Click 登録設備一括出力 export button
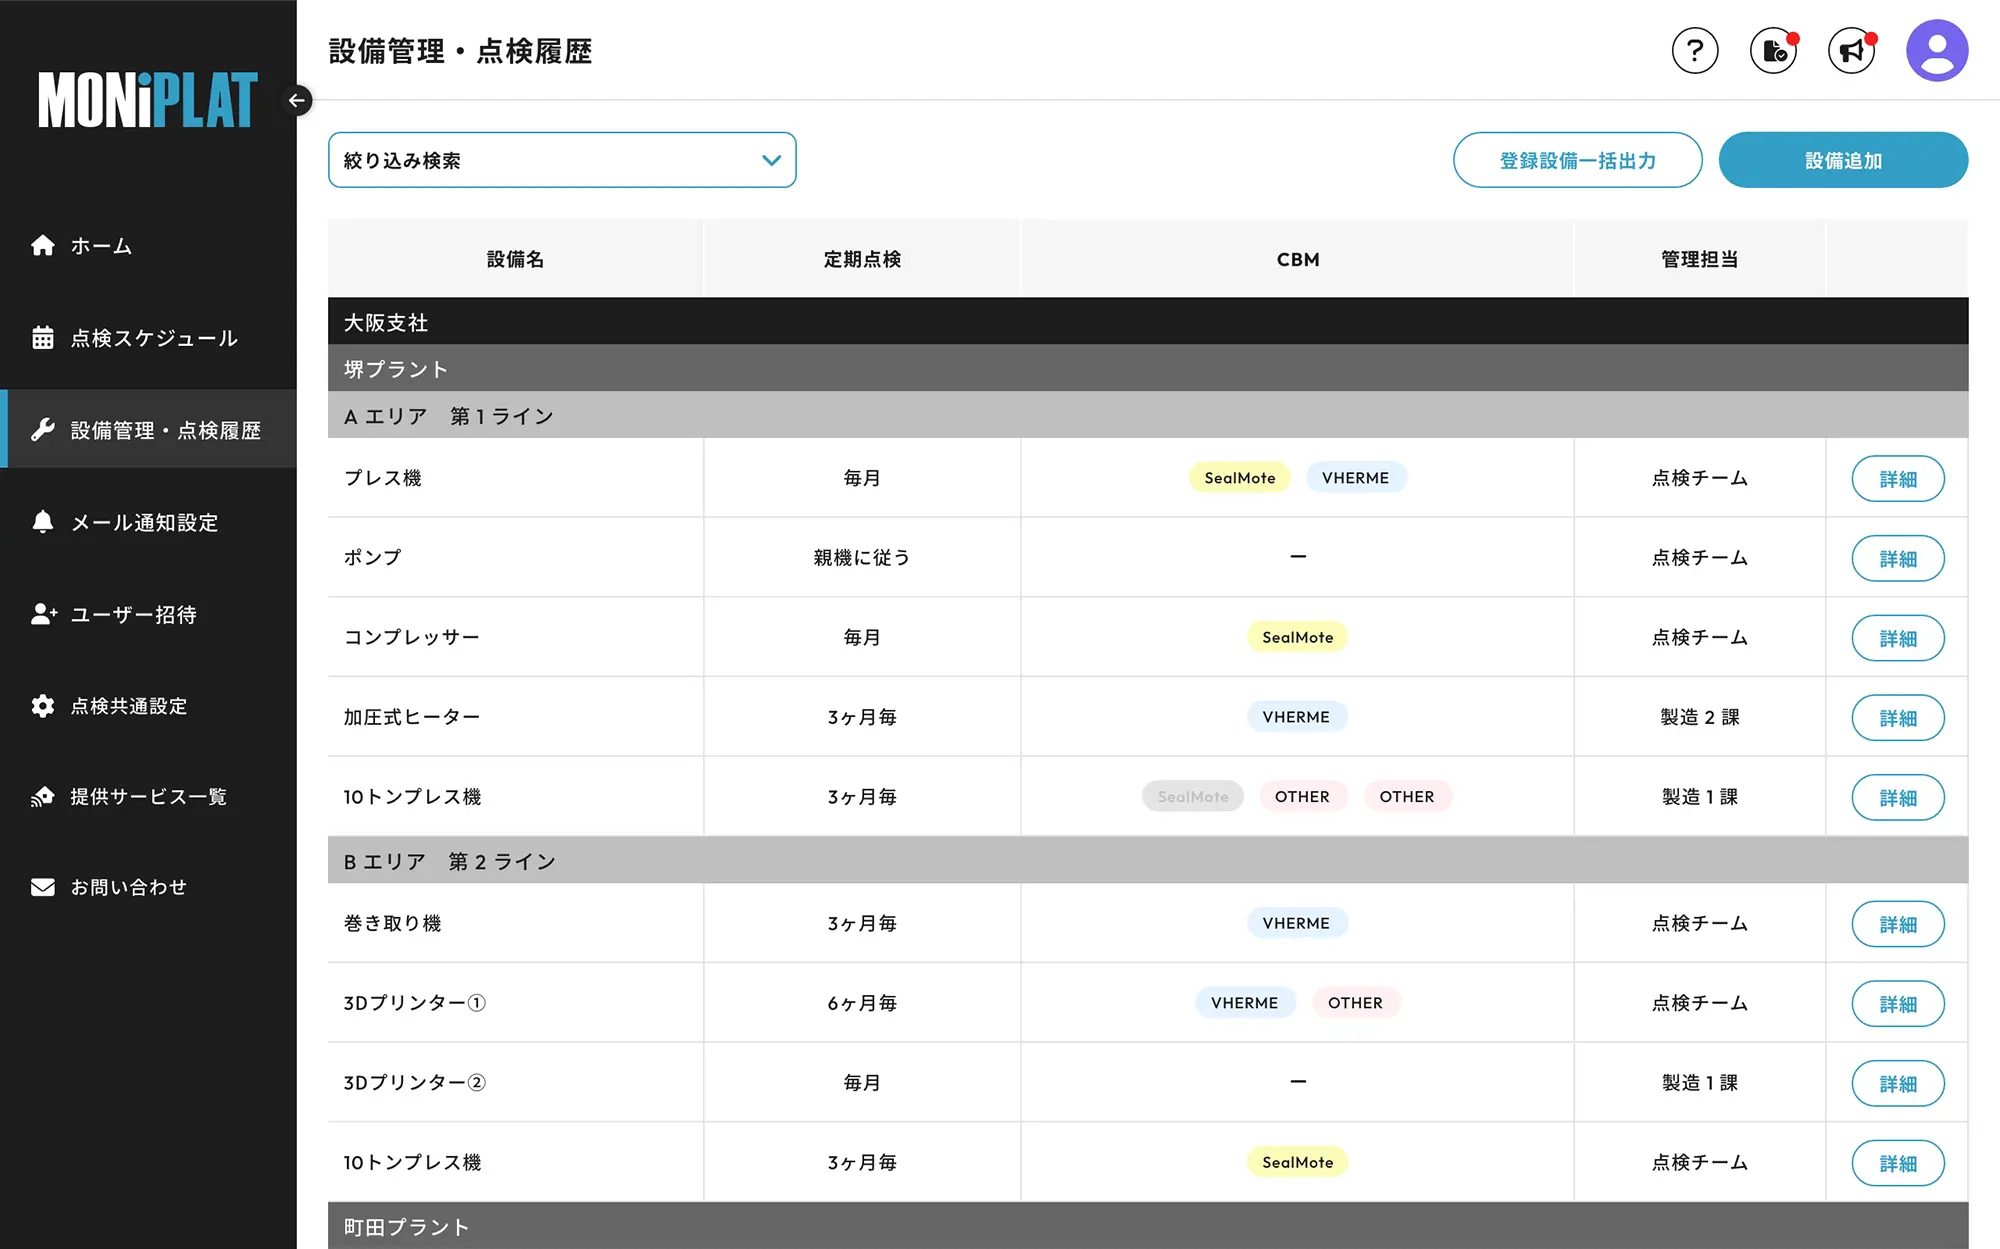 click(1577, 160)
